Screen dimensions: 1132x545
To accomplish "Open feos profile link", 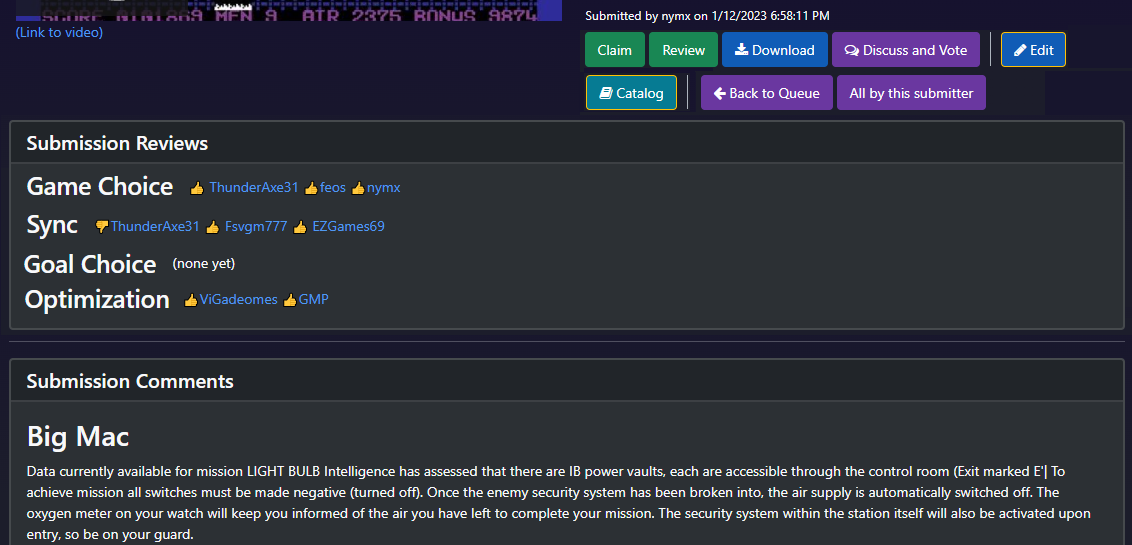I will 333,188.
